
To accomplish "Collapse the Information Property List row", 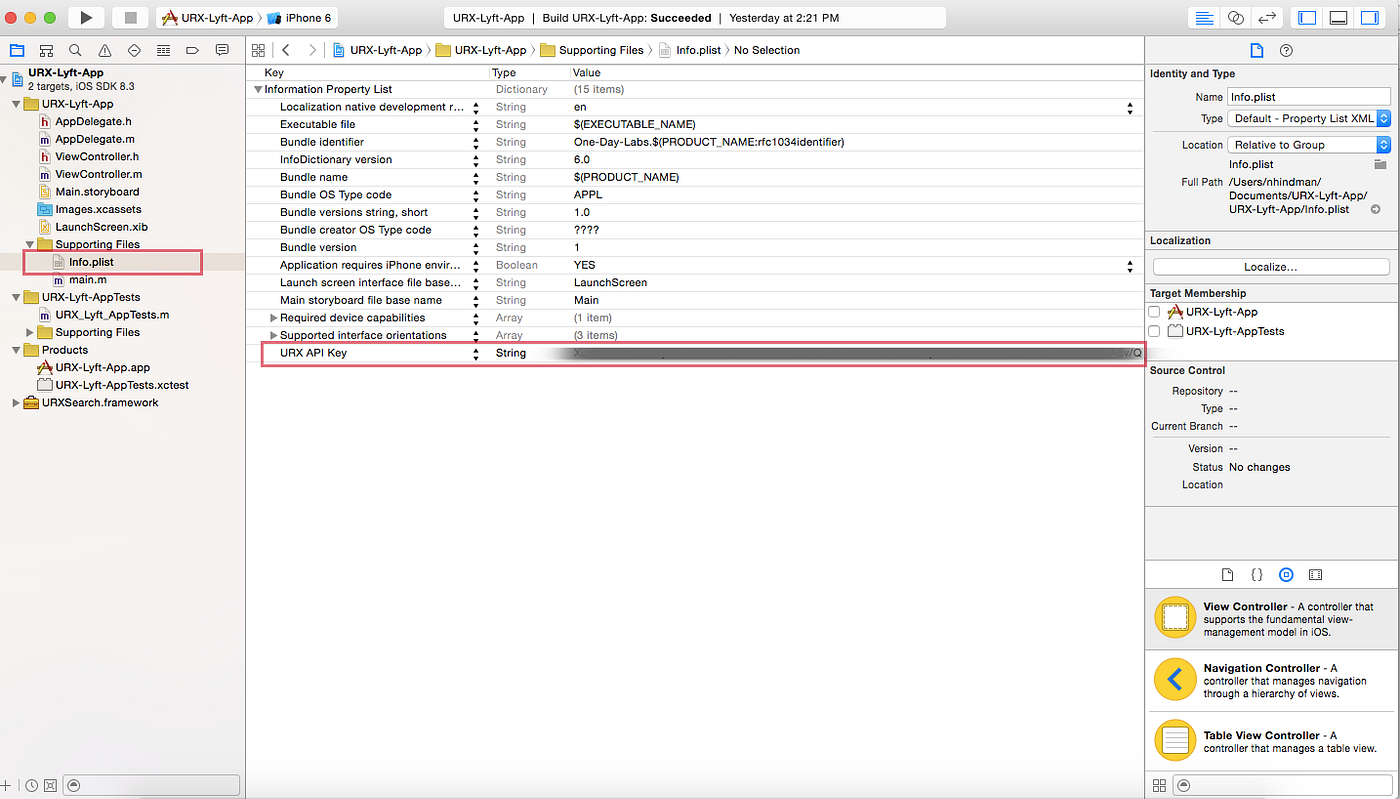I will 258,89.
